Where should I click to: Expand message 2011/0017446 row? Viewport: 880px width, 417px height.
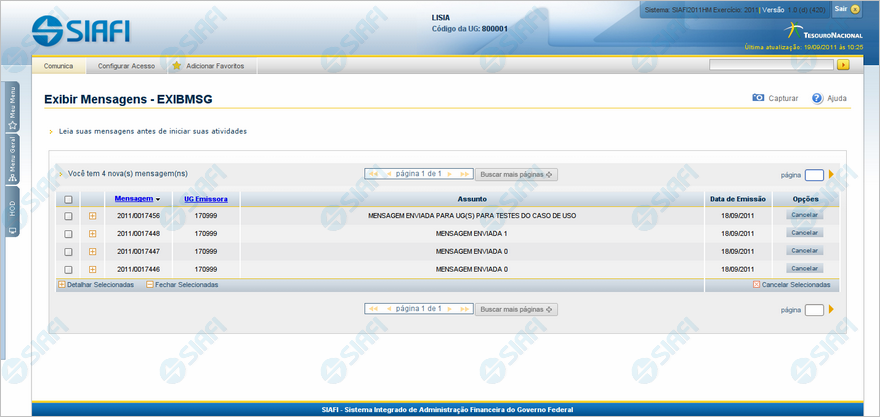[93, 270]
